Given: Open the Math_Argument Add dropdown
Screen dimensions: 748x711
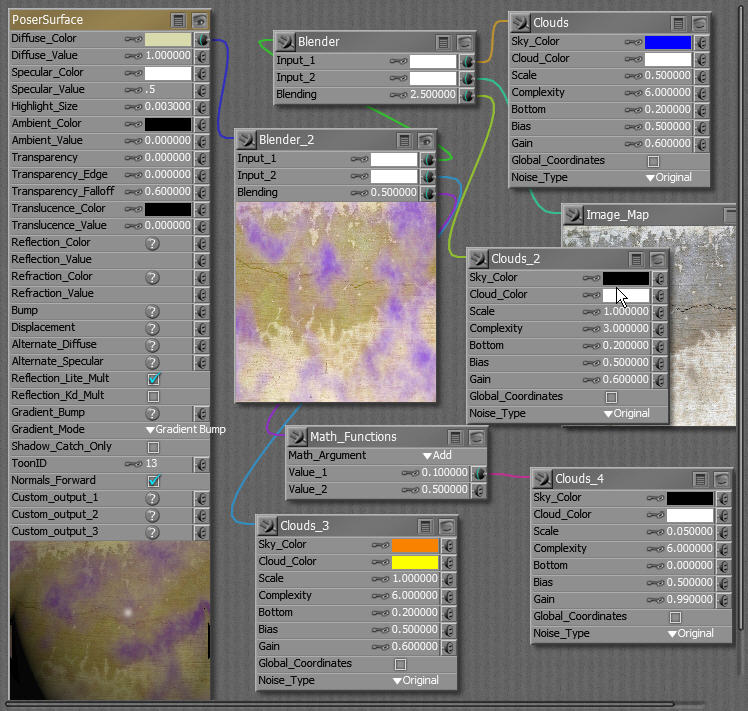Looking at the screenshot, I should coord(437,456).
